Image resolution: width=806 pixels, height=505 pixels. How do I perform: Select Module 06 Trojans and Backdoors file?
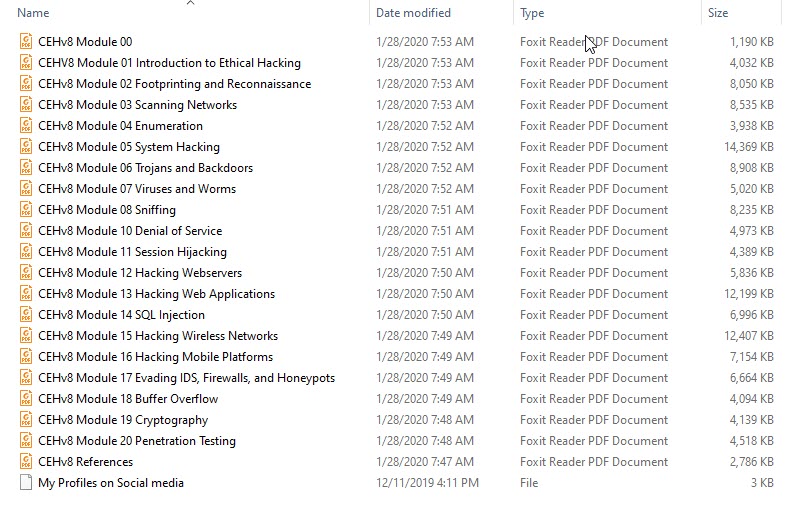click(145, 168)
